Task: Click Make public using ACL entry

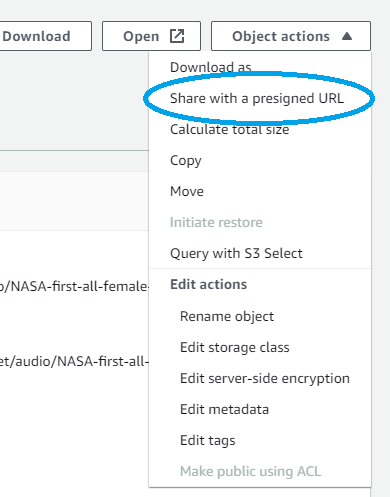Action: pyautogui.click(x=250, y=472)
